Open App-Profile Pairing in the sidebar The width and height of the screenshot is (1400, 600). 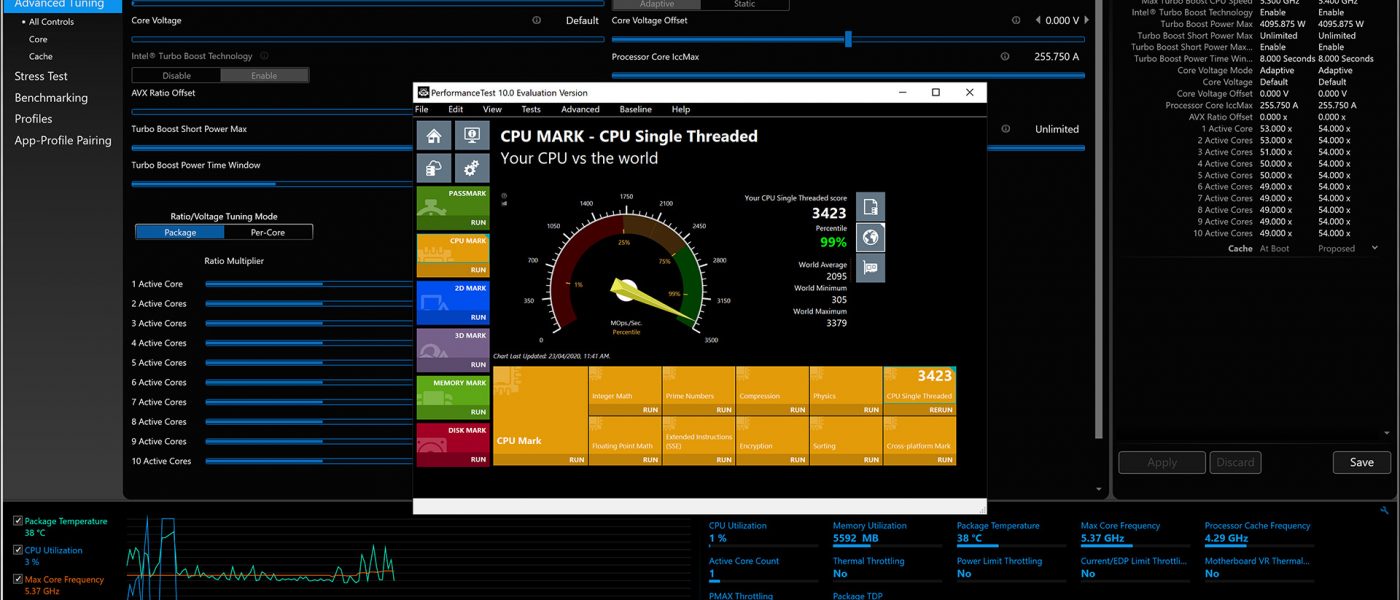63,141
